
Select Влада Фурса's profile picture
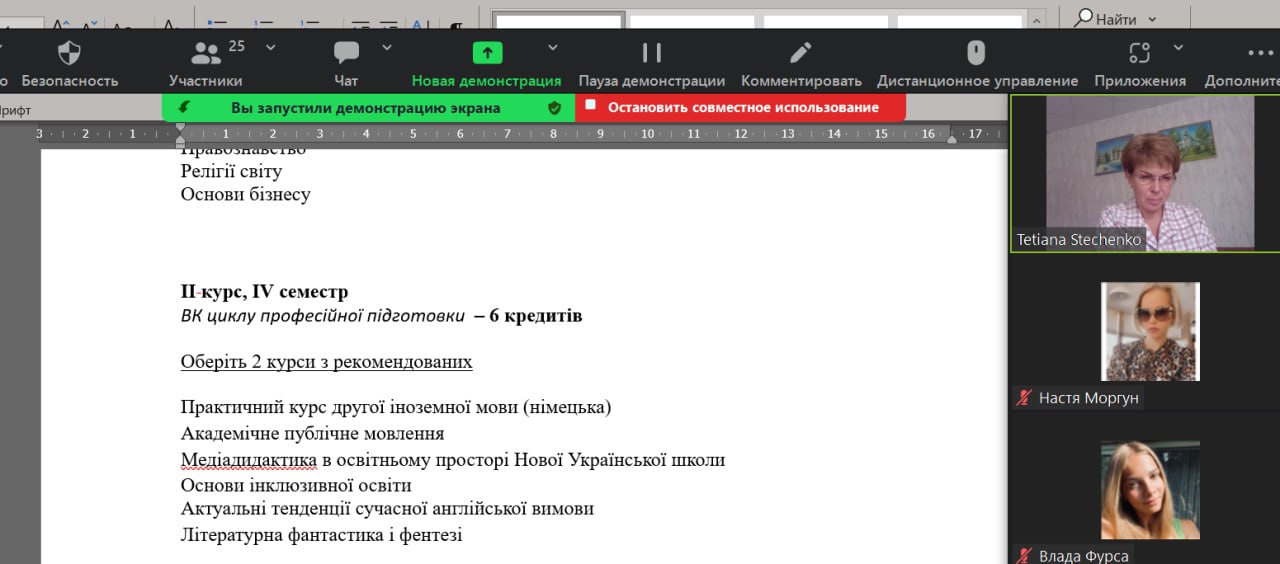1150,490
